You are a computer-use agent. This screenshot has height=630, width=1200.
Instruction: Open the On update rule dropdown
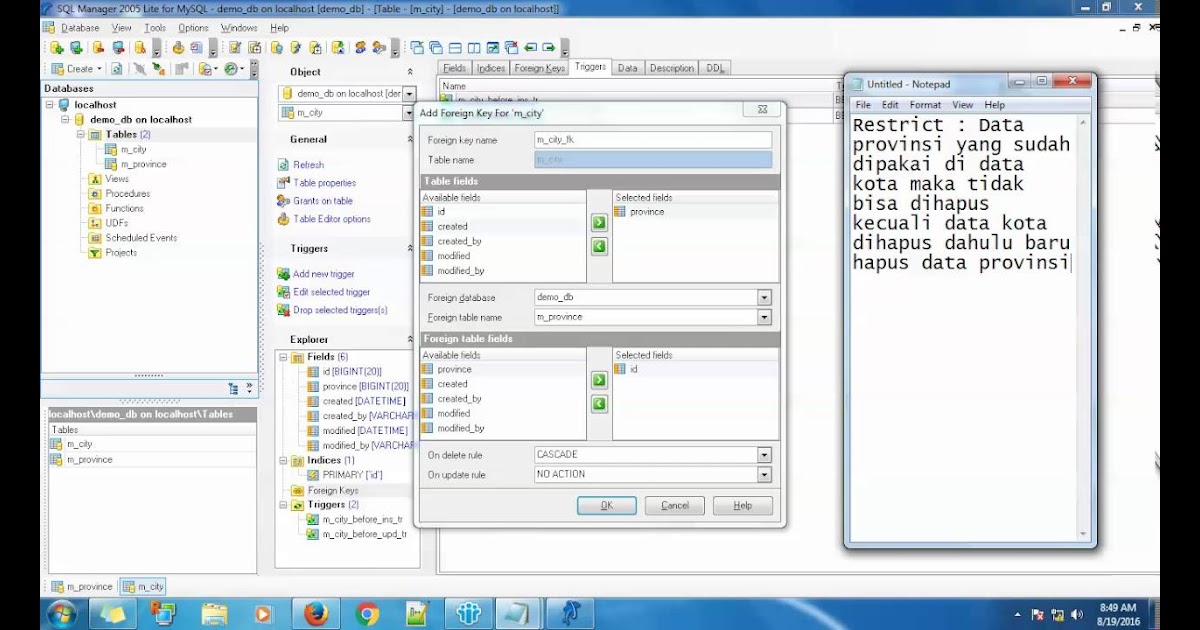click(764, 475)
